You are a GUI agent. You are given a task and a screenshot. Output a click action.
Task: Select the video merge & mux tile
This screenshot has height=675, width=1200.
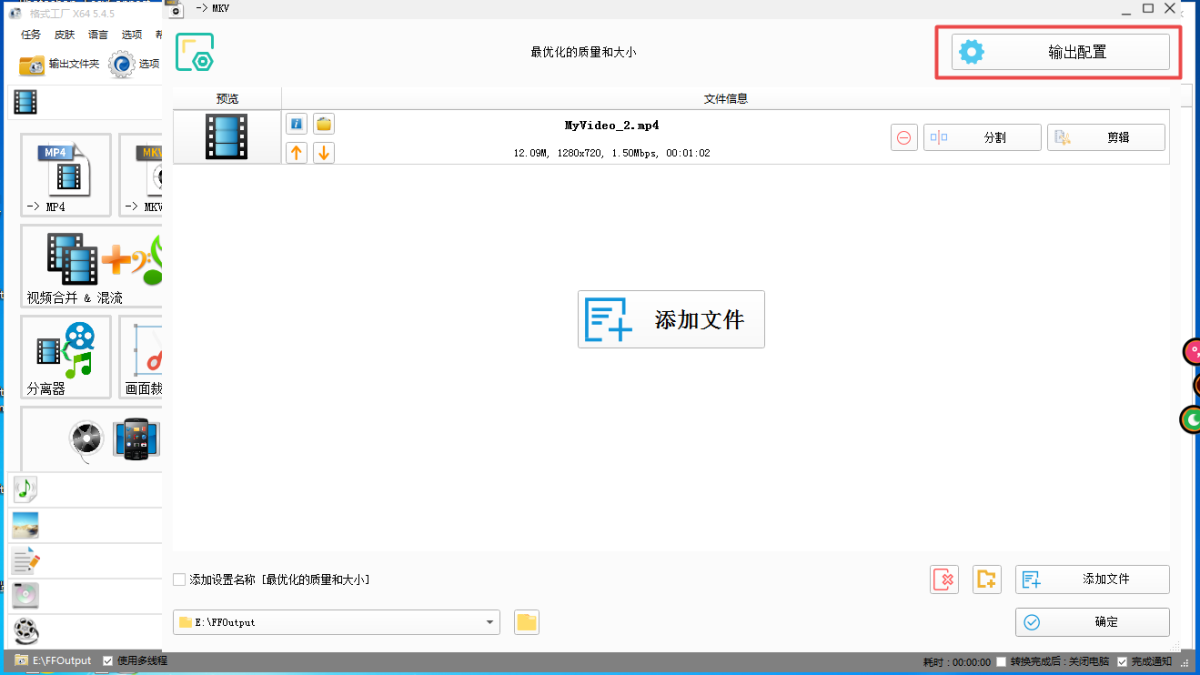pyautogui.click(x=92, y=265)
